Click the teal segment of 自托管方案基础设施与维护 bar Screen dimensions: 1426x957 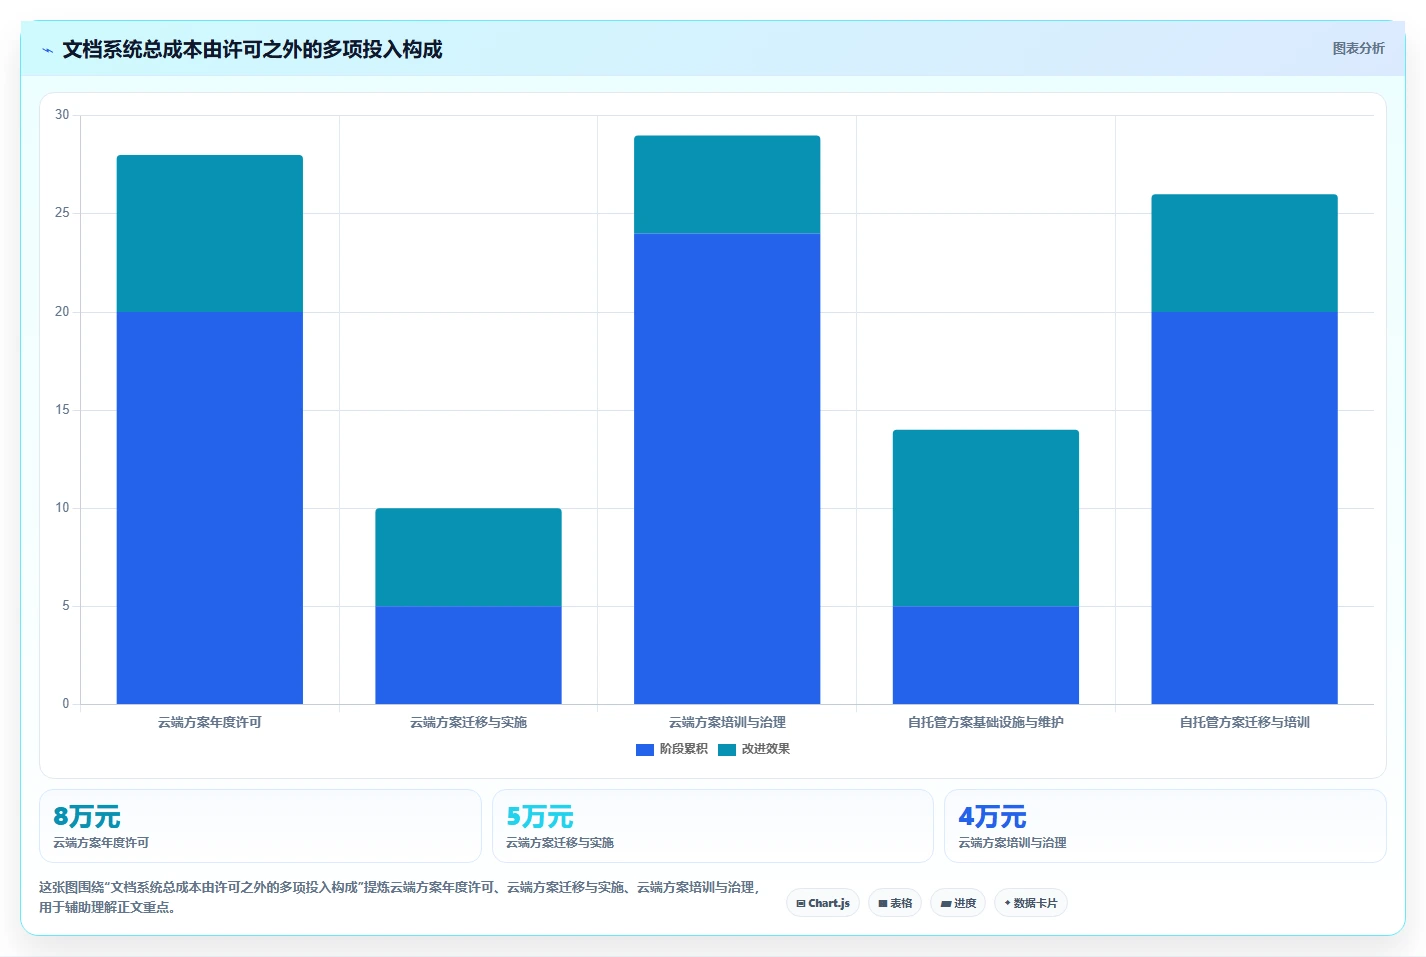tap(986, 518)
